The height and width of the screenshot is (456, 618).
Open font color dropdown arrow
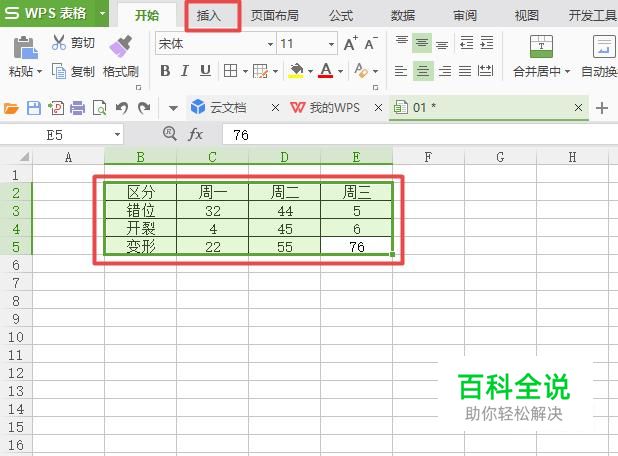pos(341,72)
